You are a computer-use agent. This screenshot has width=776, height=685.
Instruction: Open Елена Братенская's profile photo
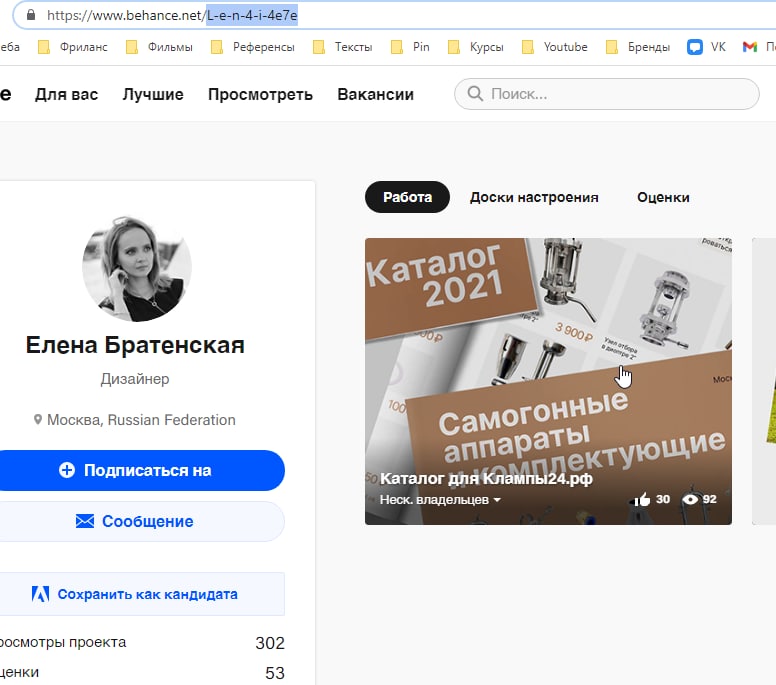137,268
